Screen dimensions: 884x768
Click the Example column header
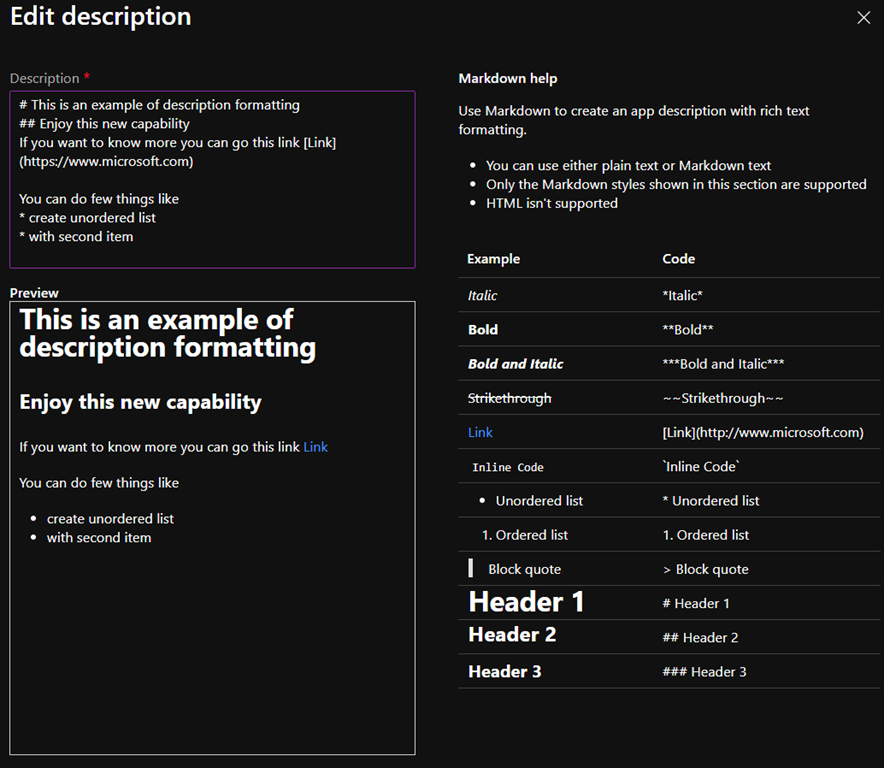tap(493, 259)
